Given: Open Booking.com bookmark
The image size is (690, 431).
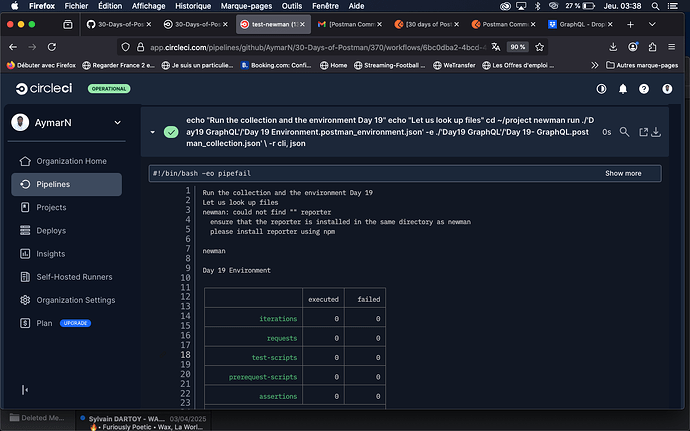Looking at the screenshot, I should (276, 65).
